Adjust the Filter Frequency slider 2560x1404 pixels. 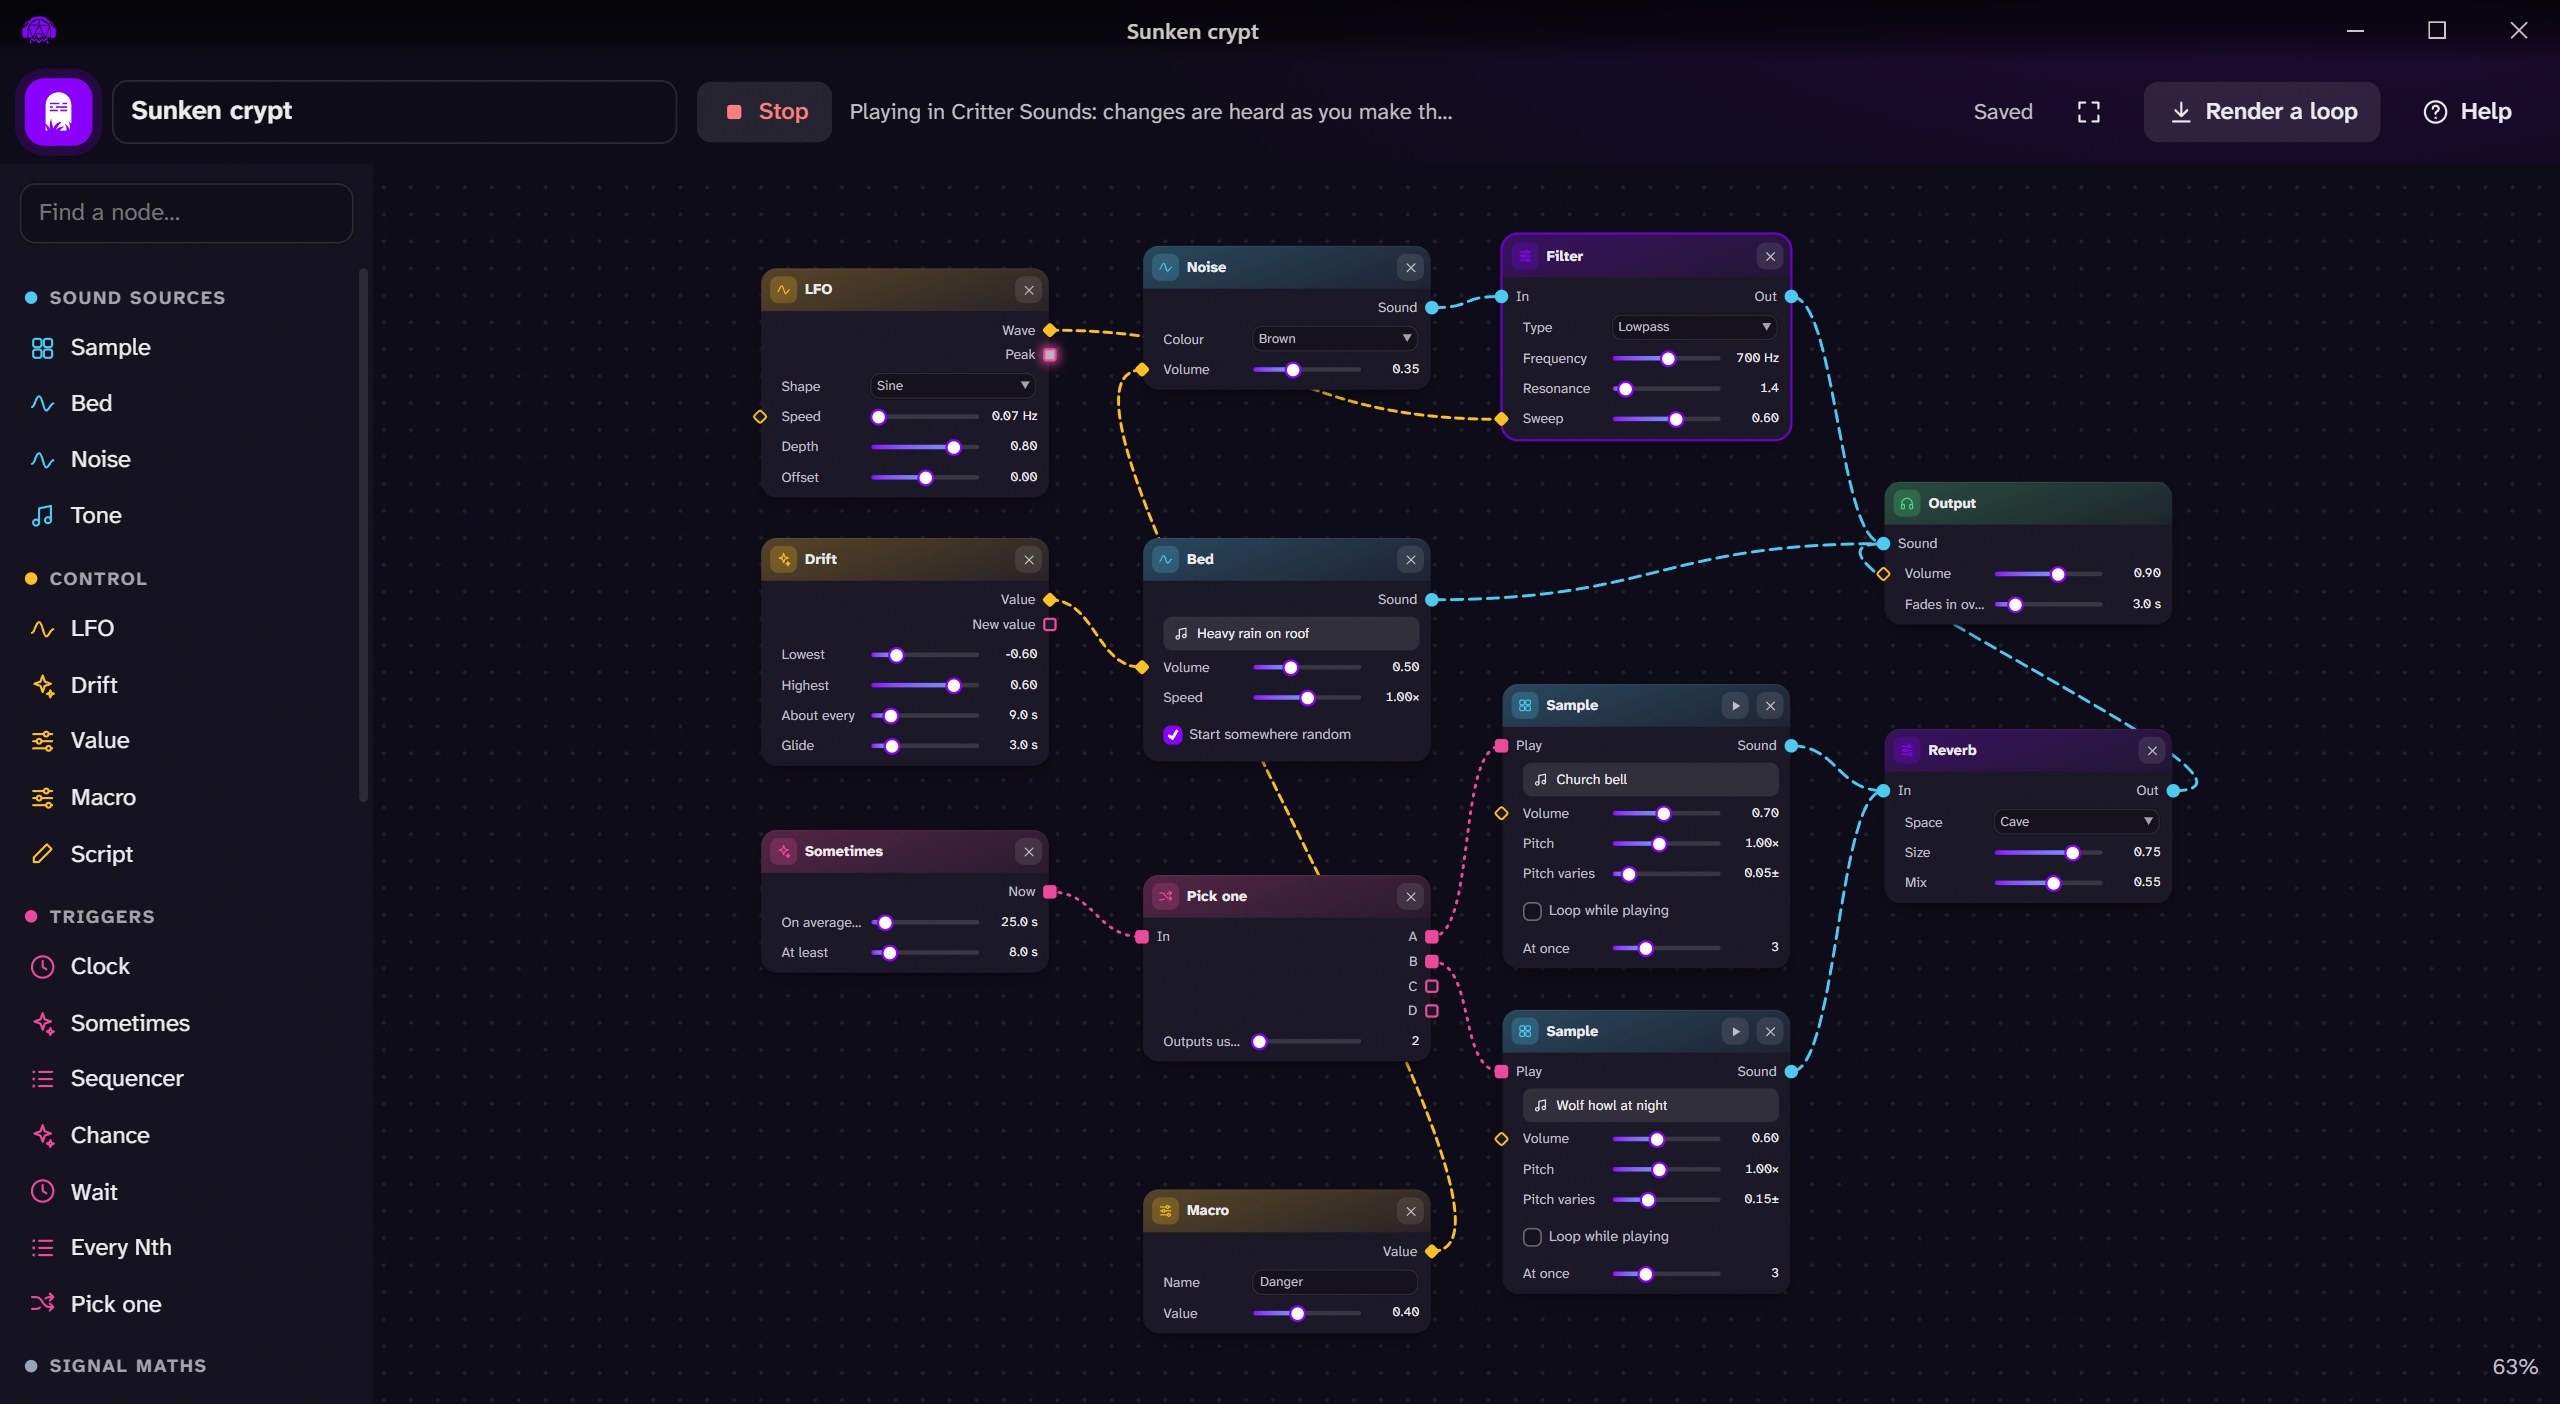click(x=1666, y=359)
